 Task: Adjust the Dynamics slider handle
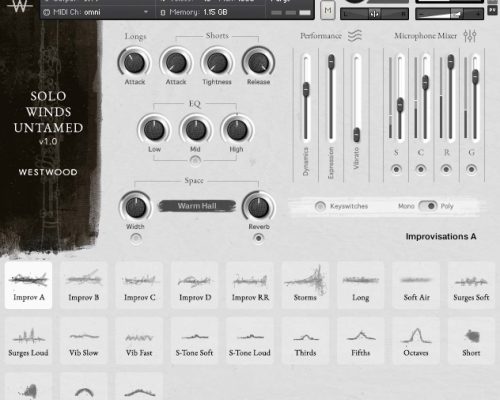click(x=306, y=89)
